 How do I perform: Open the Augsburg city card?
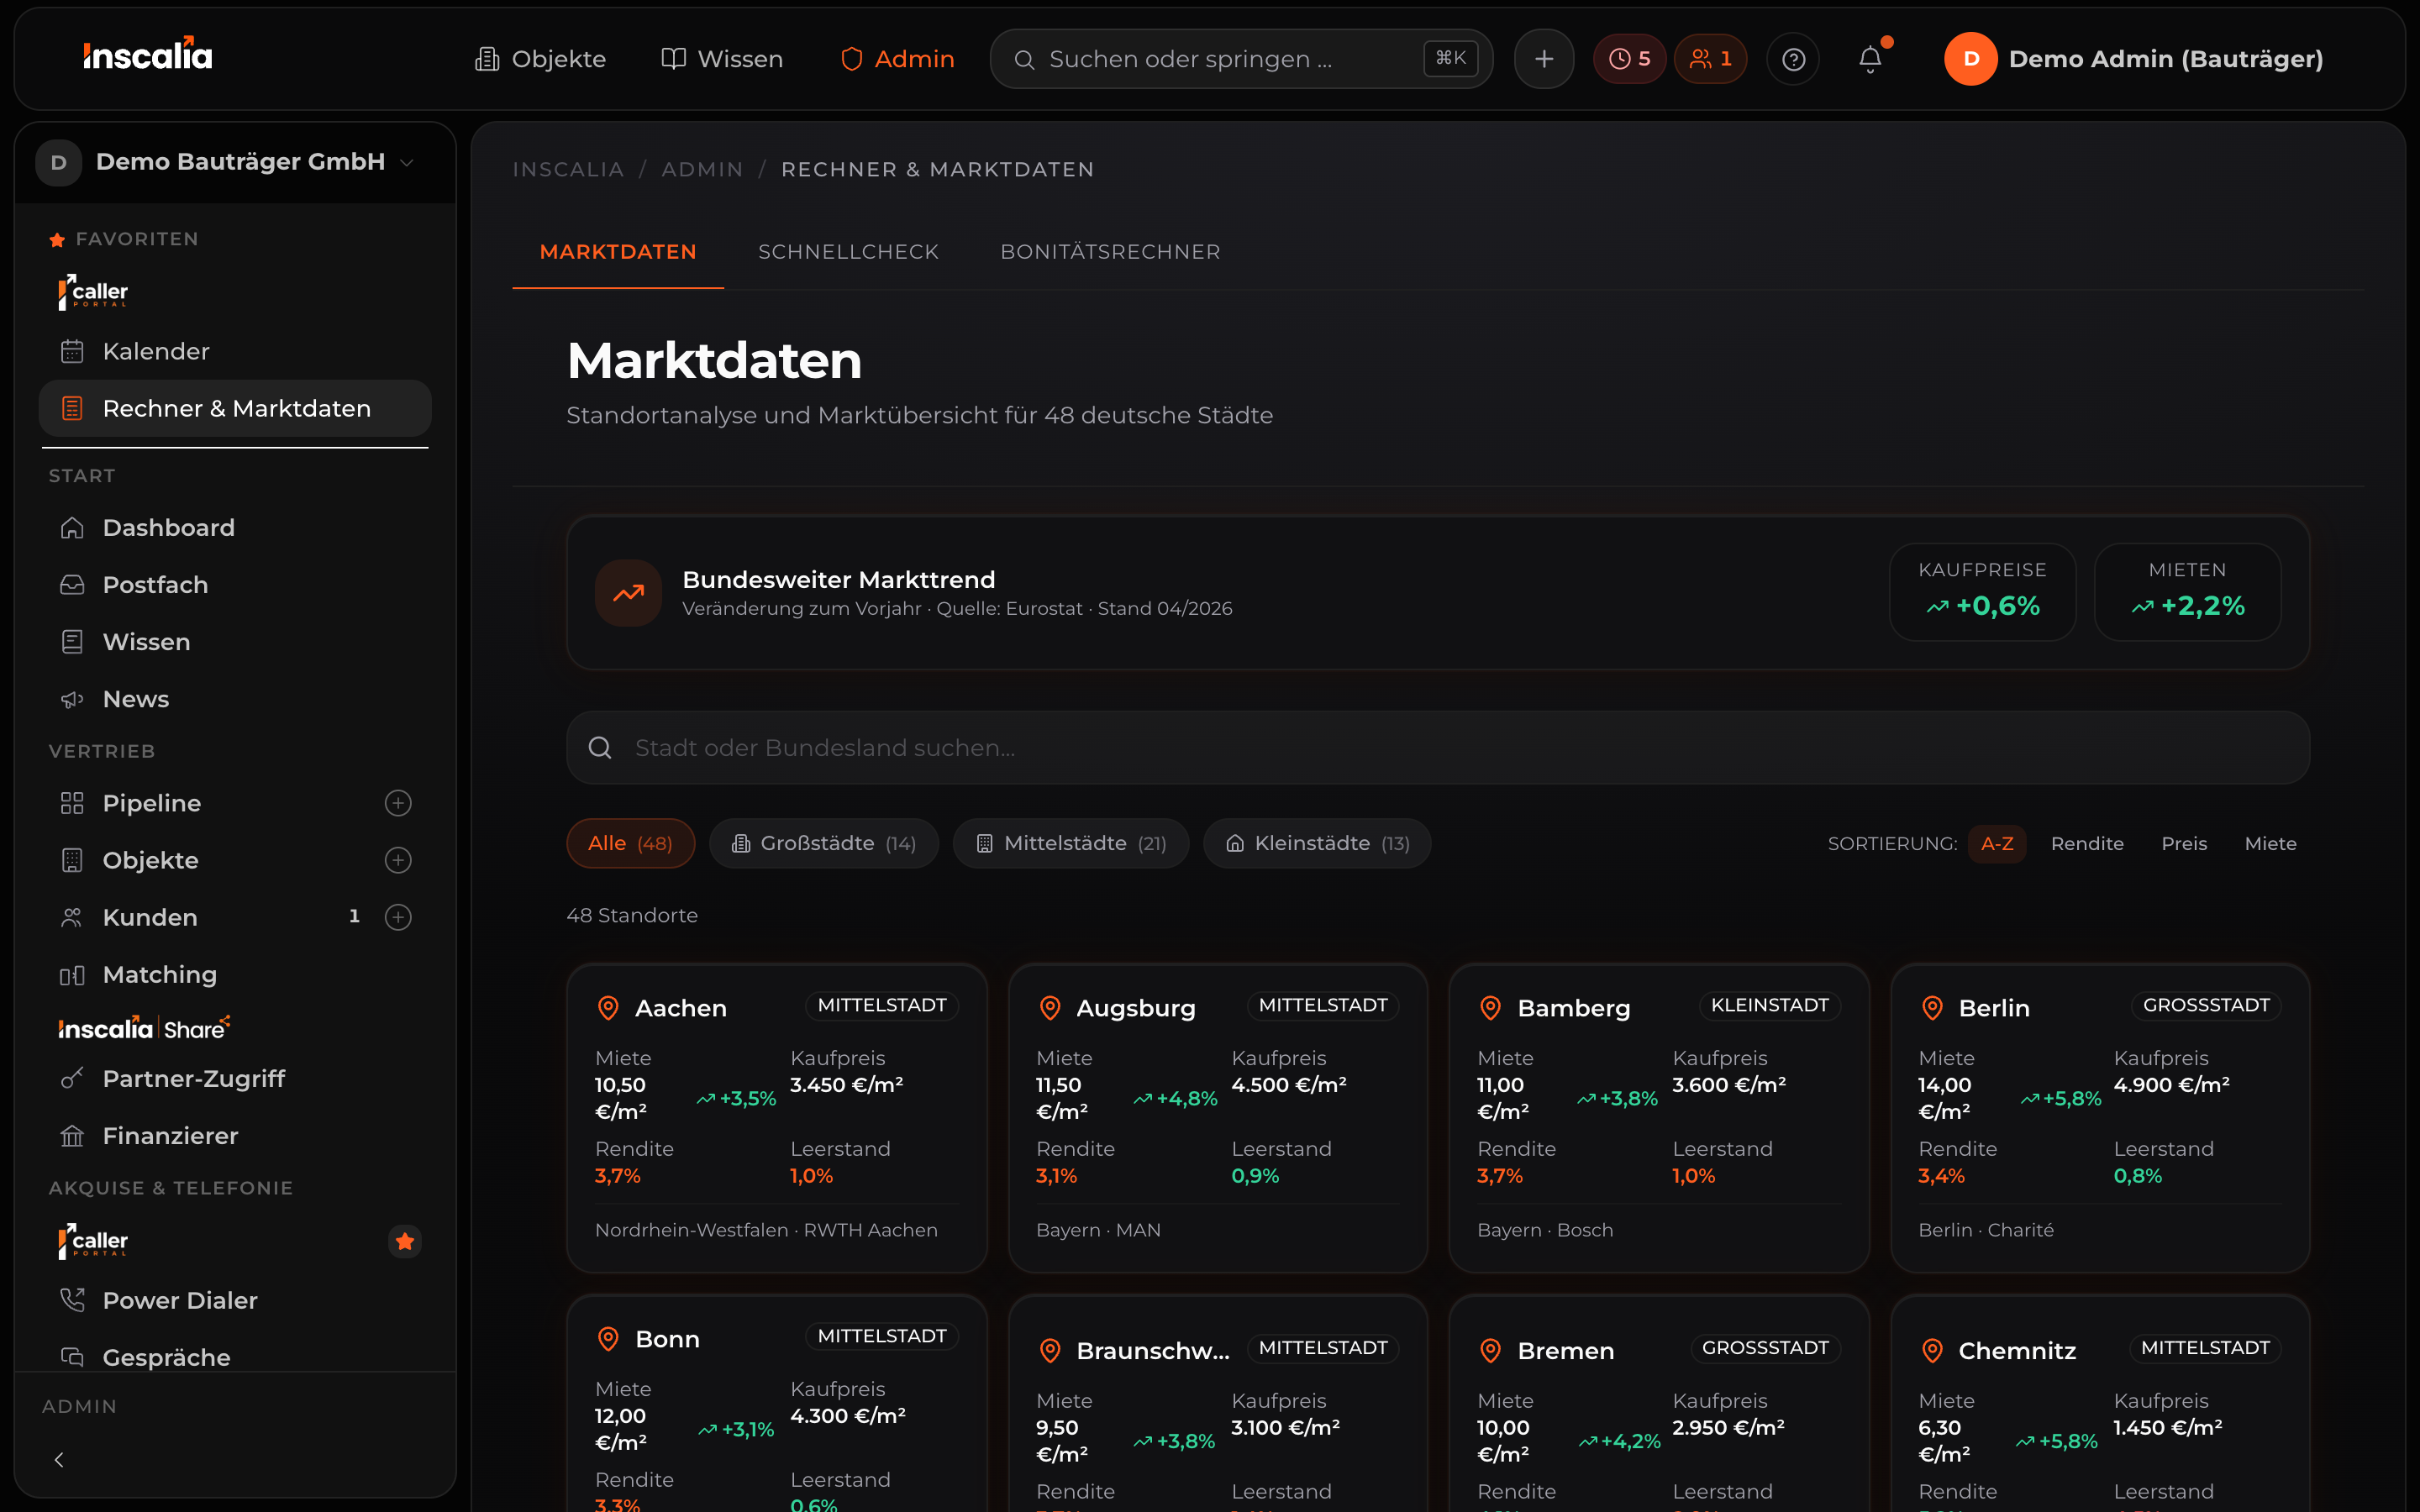pos(1217,1118)
